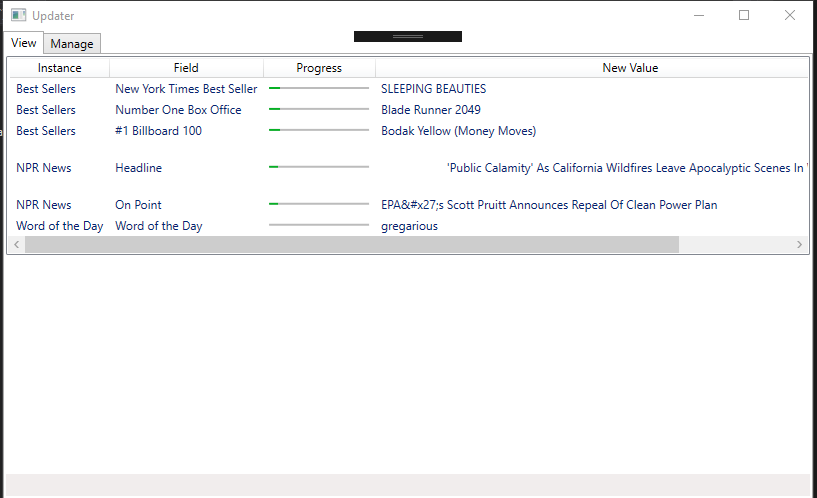Select the Headline field cell
817x498 pixels.
[139, 168]
